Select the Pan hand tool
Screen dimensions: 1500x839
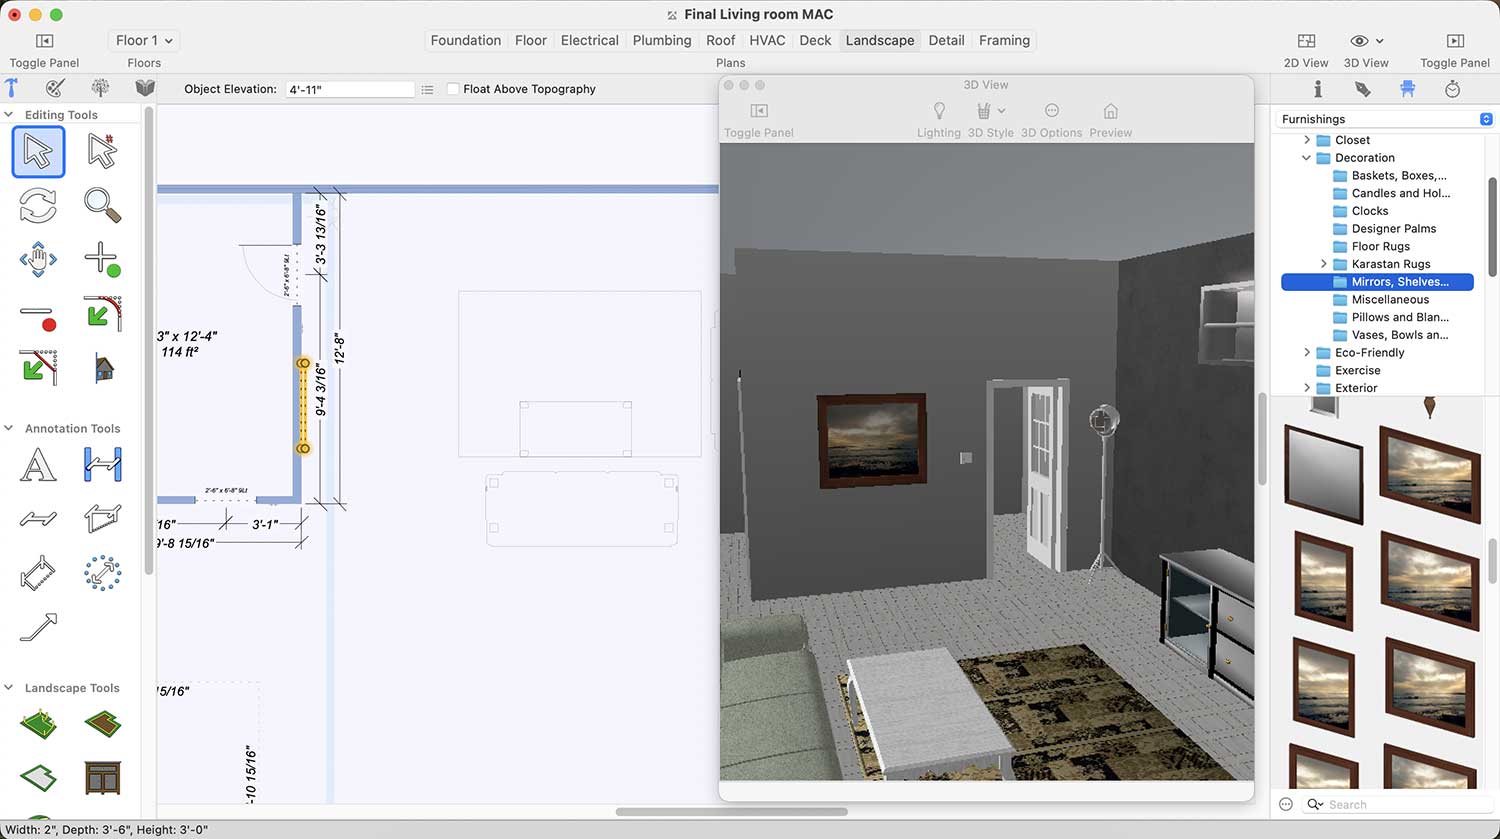pyautogui.click(x=38, y=259)
